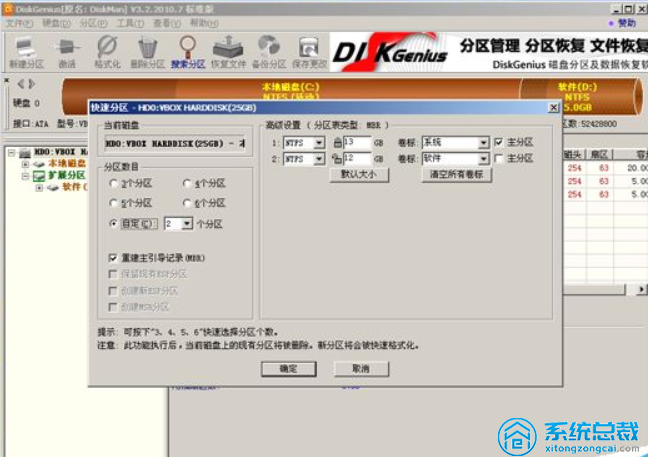Open the 硬盘(D) menu

point(56,23)
